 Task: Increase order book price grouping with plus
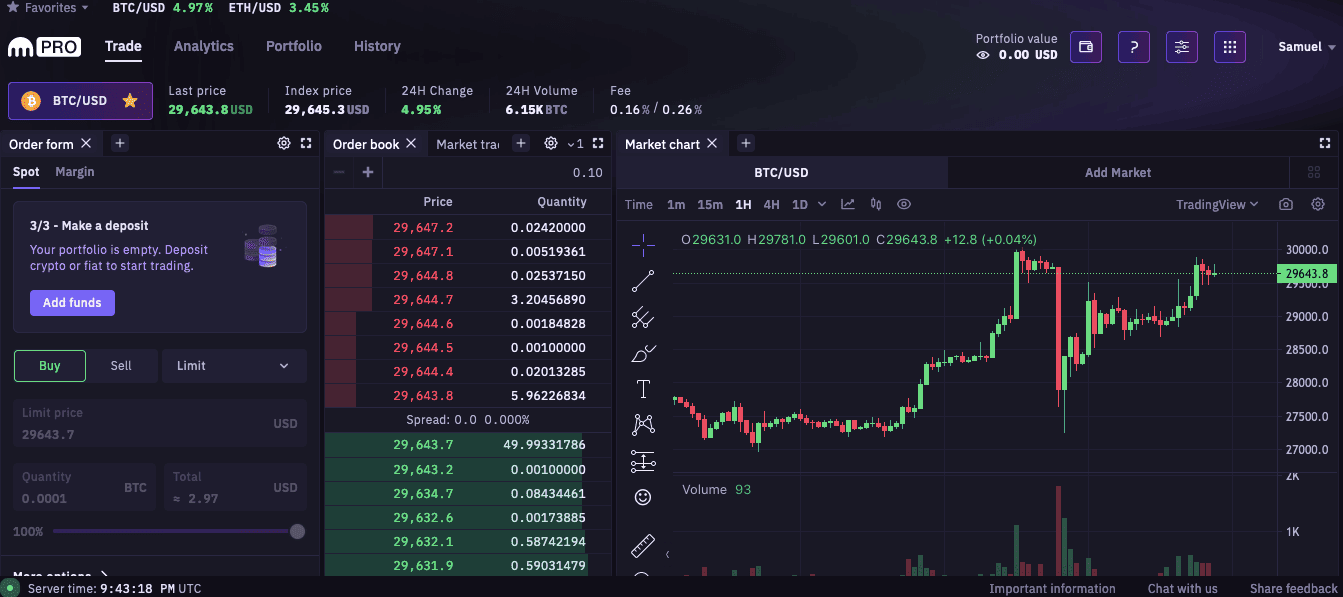coord(368,172)
